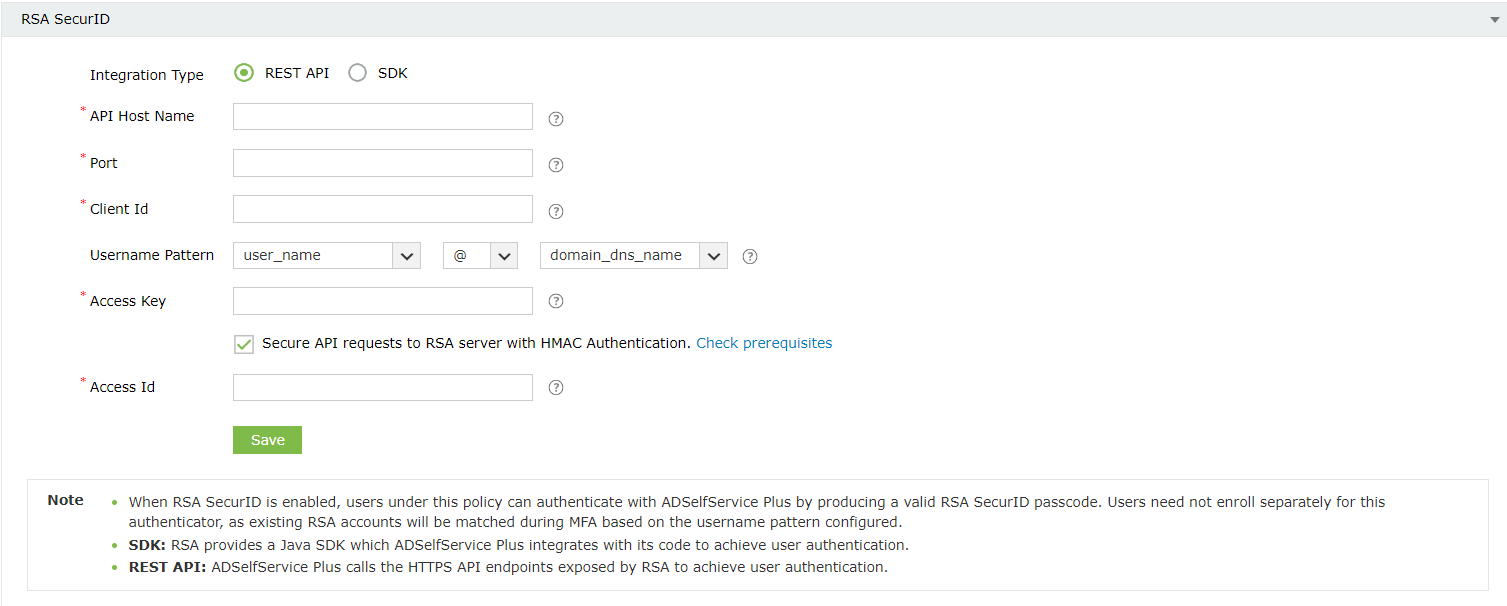The height and width of the screenshot is (606, 1507).
Task: Select SDK integration type
Action: [358, 73]
